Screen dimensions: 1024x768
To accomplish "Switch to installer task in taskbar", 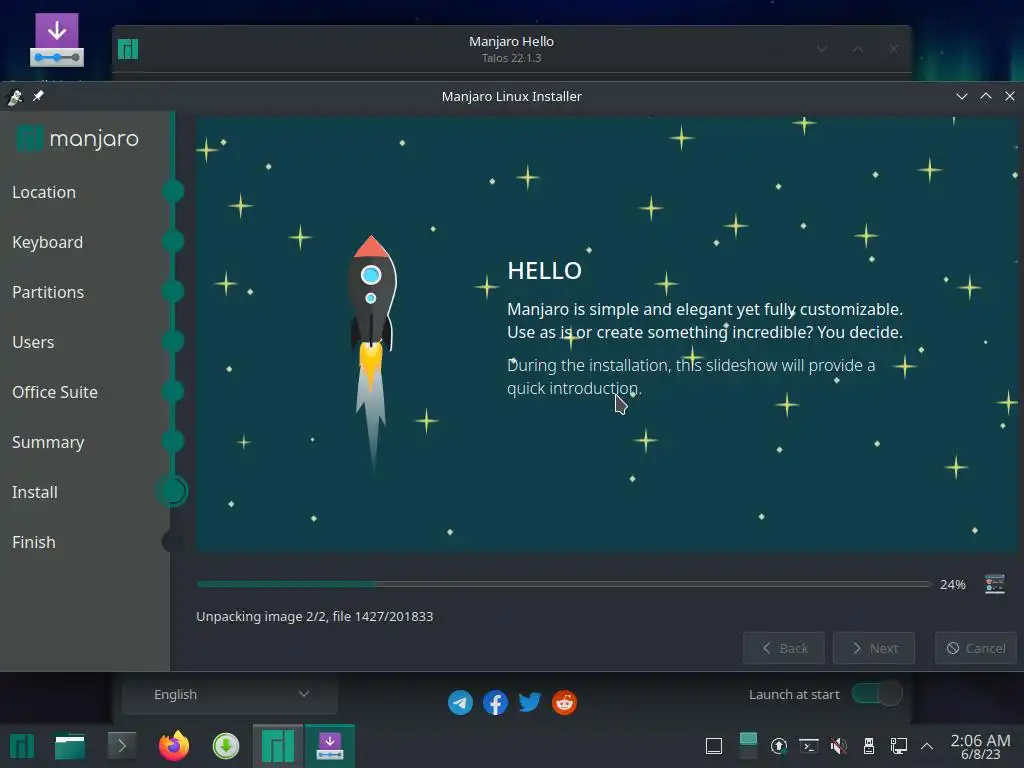I will [x=330, y=746].
